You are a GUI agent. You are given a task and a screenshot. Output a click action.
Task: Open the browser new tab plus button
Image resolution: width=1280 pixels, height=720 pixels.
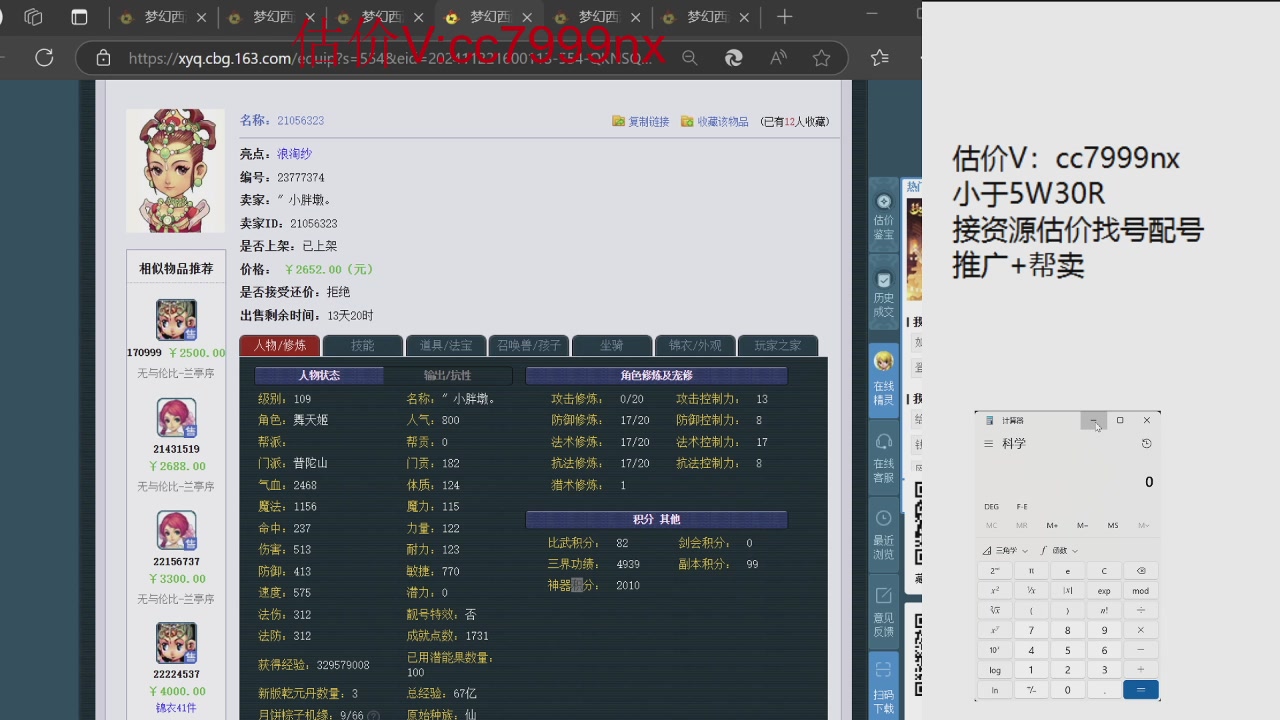784,17
